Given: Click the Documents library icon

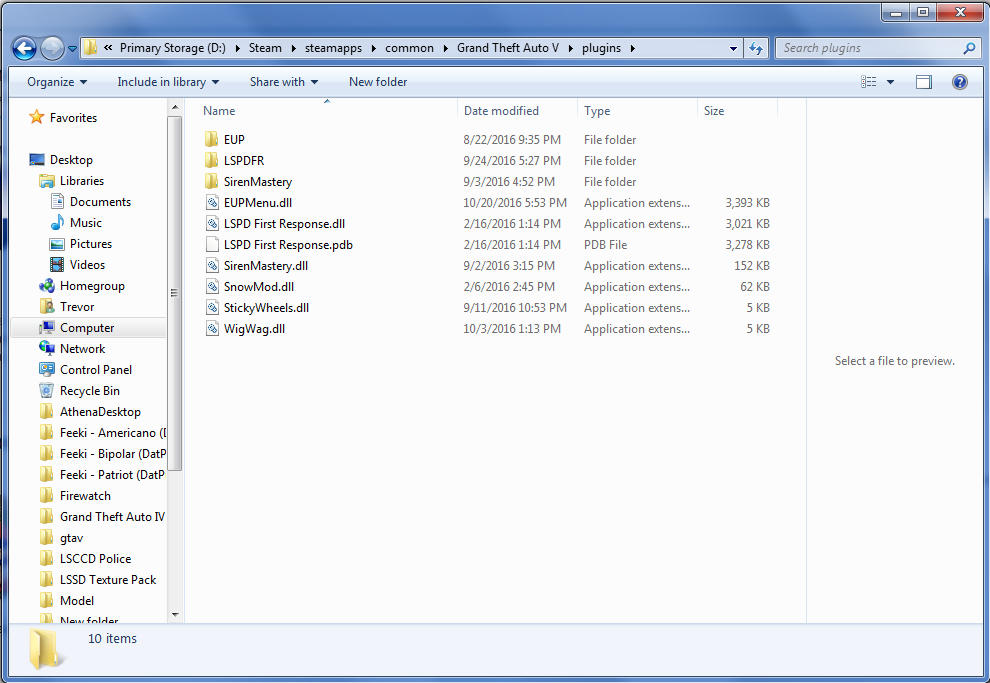Looking at the screenshot, I should click(57, 201).
